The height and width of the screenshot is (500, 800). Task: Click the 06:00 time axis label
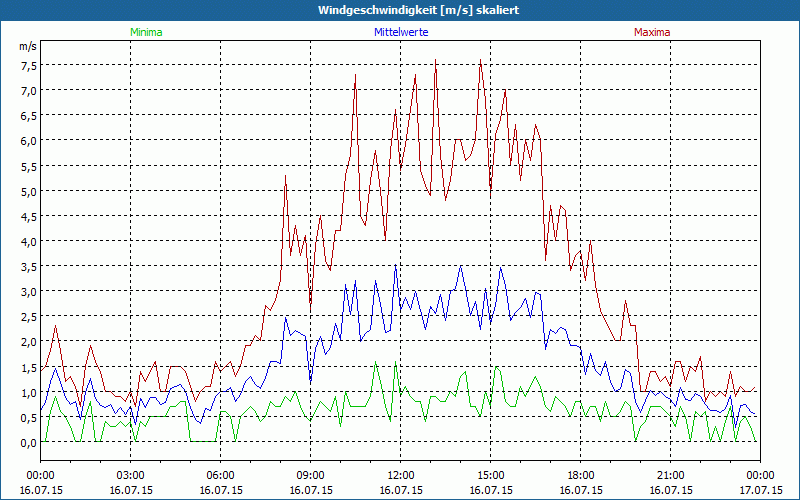pyautogui.click(x=220, y=476)
